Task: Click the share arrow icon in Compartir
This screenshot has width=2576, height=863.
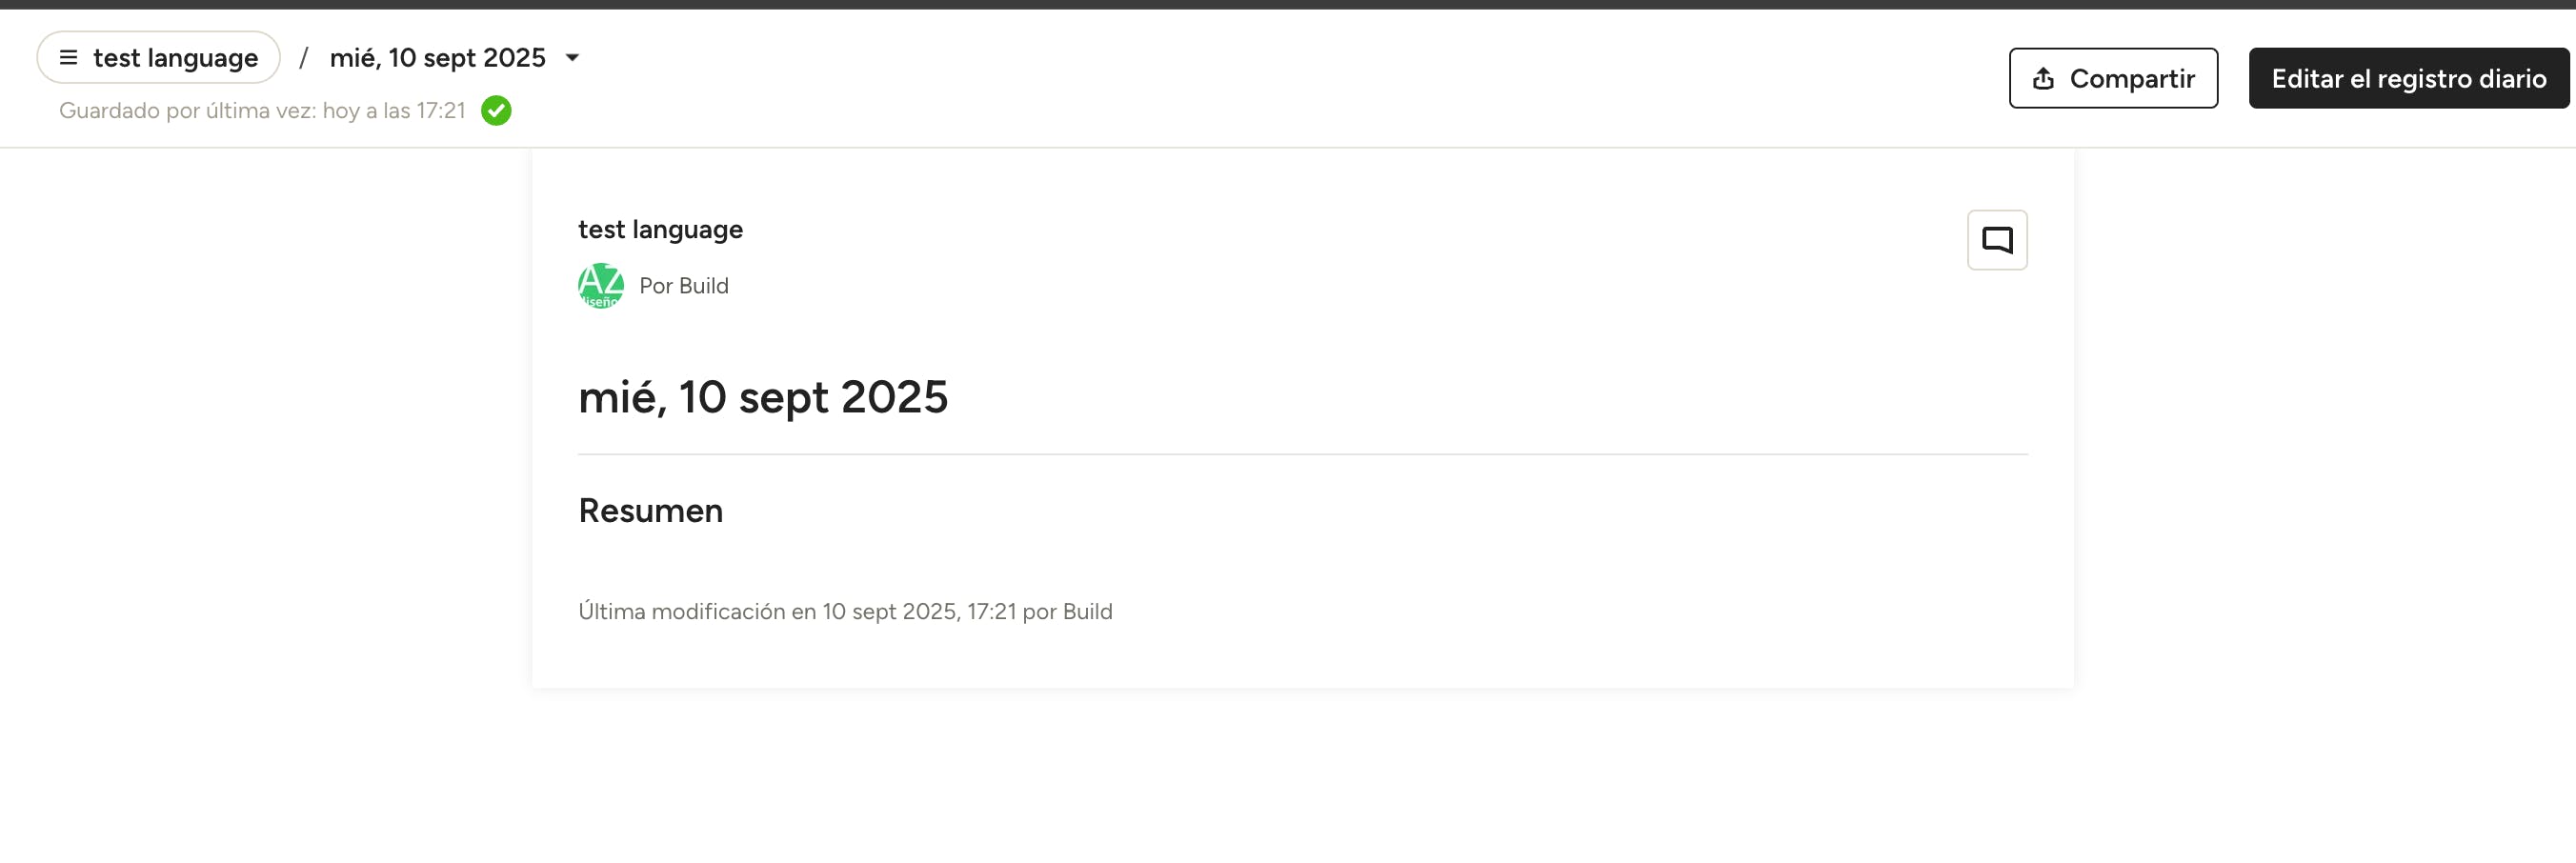Action: (2043, 79)
